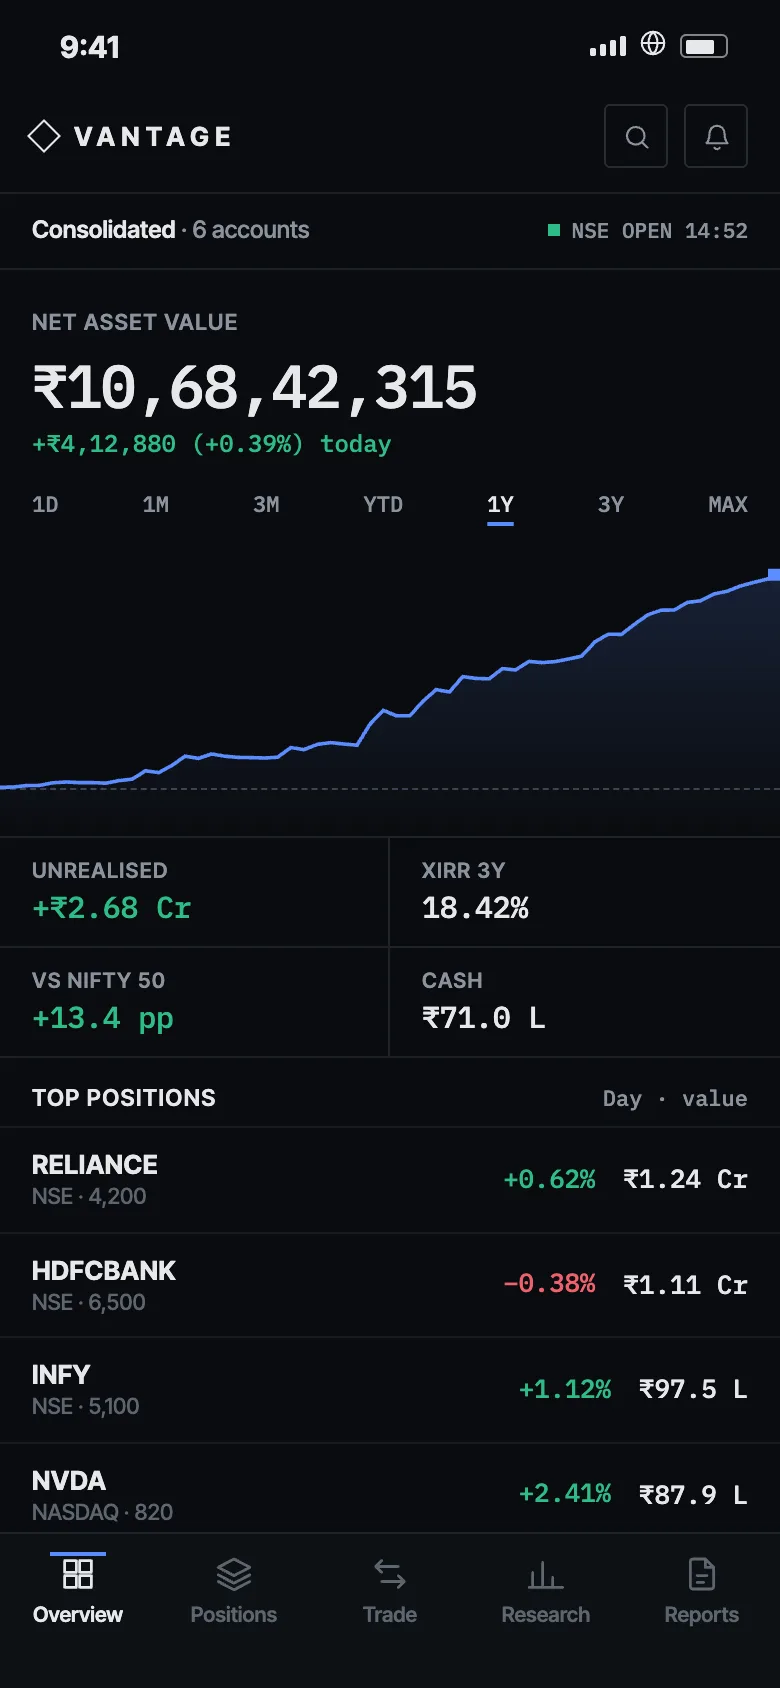Tap RELIANCE day change +0.62%
Image resolution: width=780 pixels, height=1688 pixels.
pos(549,1180)
